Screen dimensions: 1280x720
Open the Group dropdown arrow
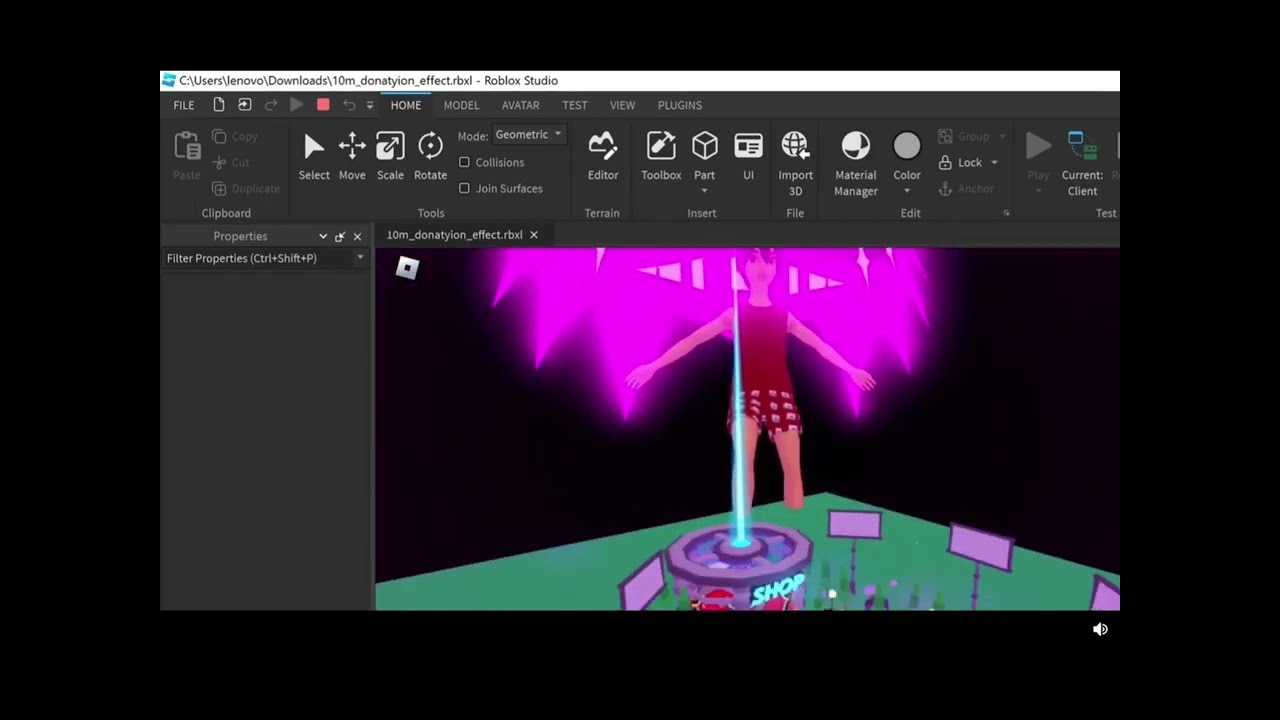[x=1001, y=136]
